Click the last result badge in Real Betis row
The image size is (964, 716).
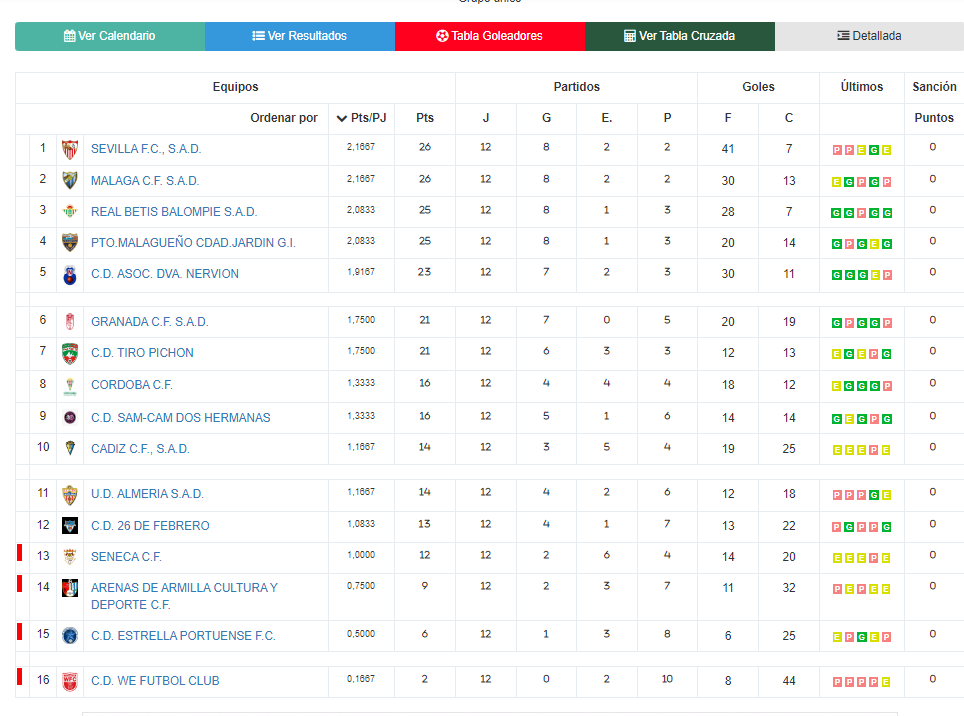887,213
